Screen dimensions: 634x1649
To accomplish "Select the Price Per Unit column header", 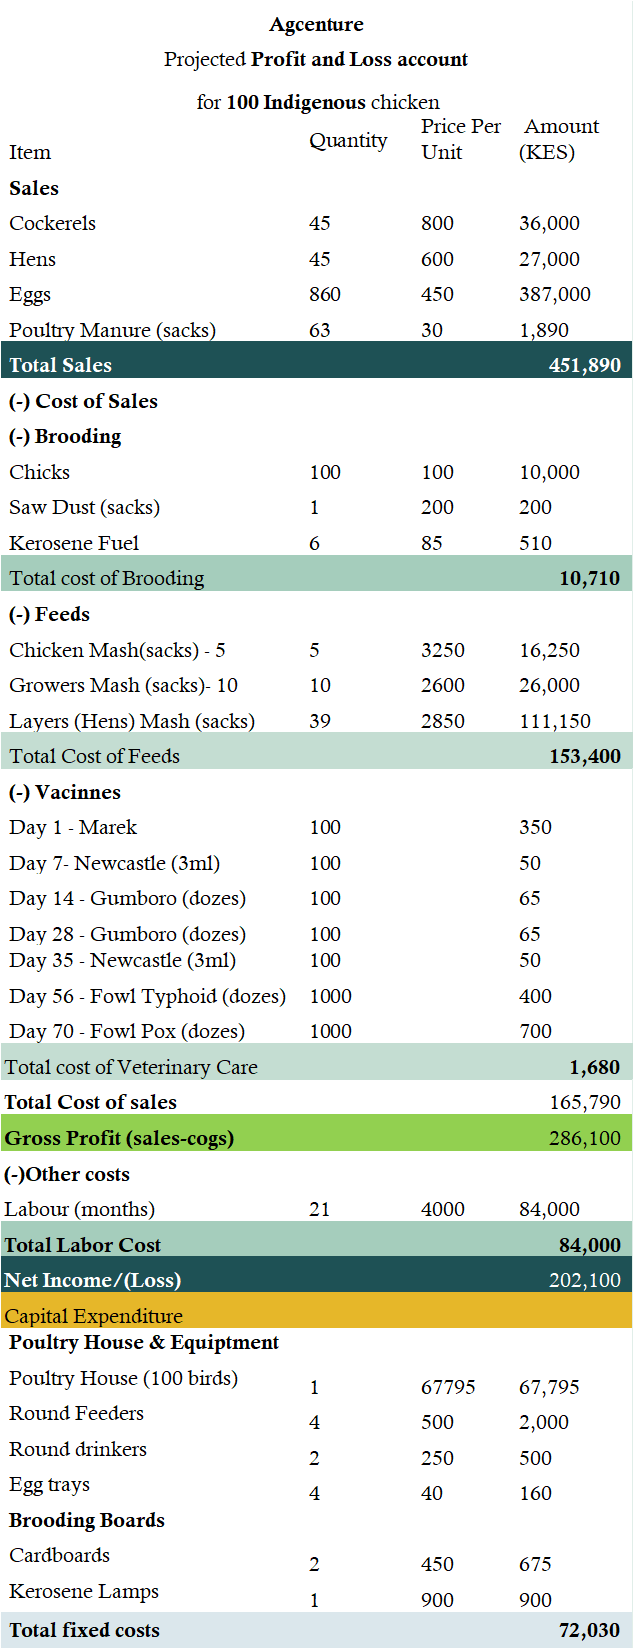I will click(x=461, y=139).
